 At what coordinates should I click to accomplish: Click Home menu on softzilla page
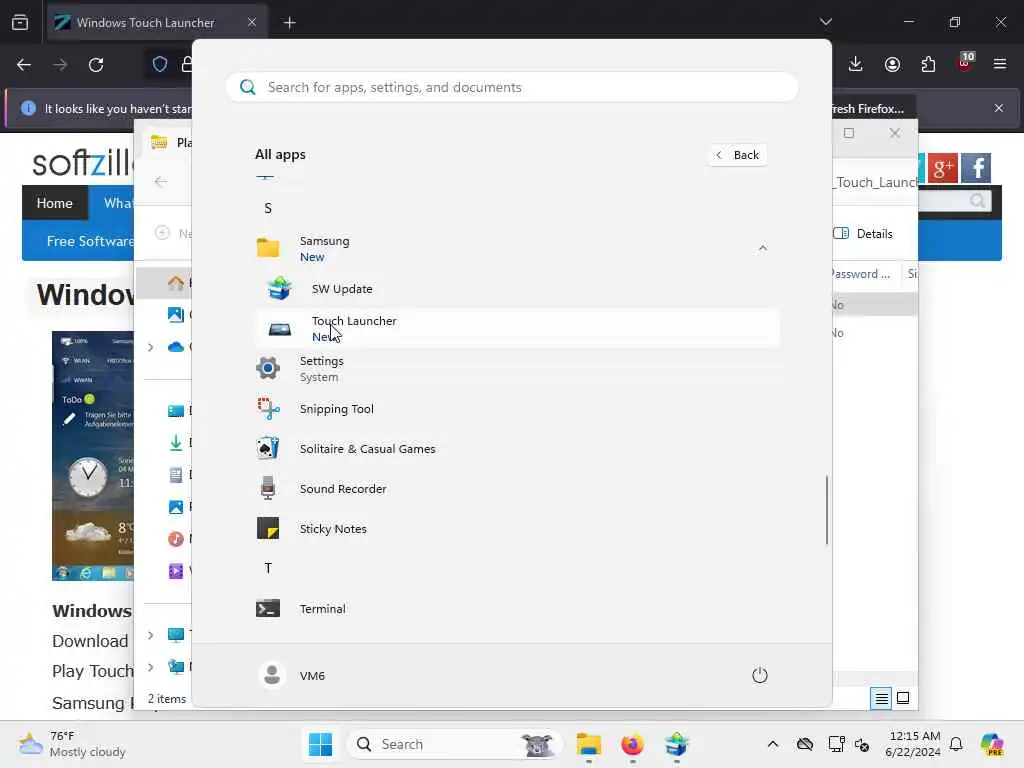(x=55, y=203)
